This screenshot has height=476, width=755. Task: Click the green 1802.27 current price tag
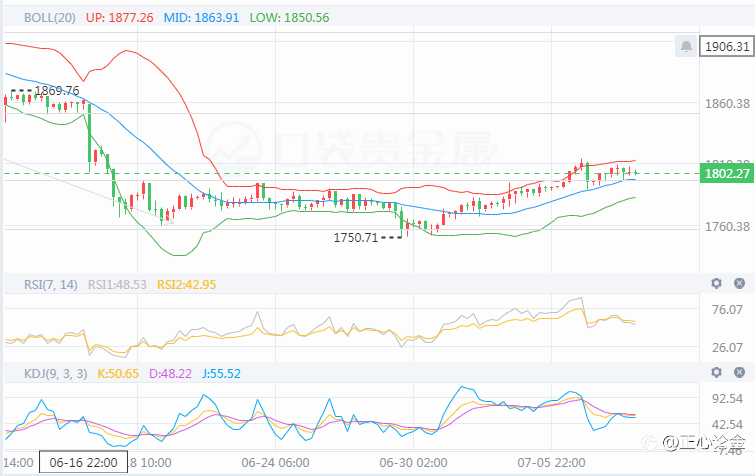727,173
